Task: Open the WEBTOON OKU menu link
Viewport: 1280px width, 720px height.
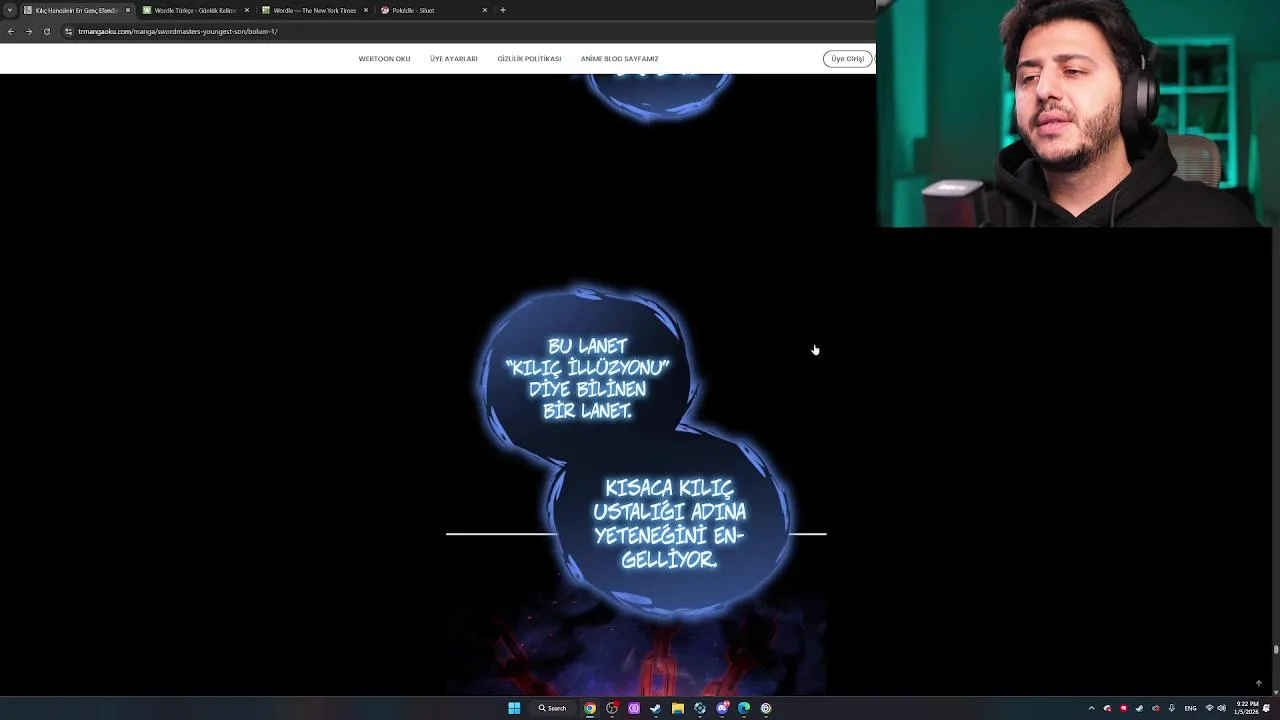Action: coord(384,59)
